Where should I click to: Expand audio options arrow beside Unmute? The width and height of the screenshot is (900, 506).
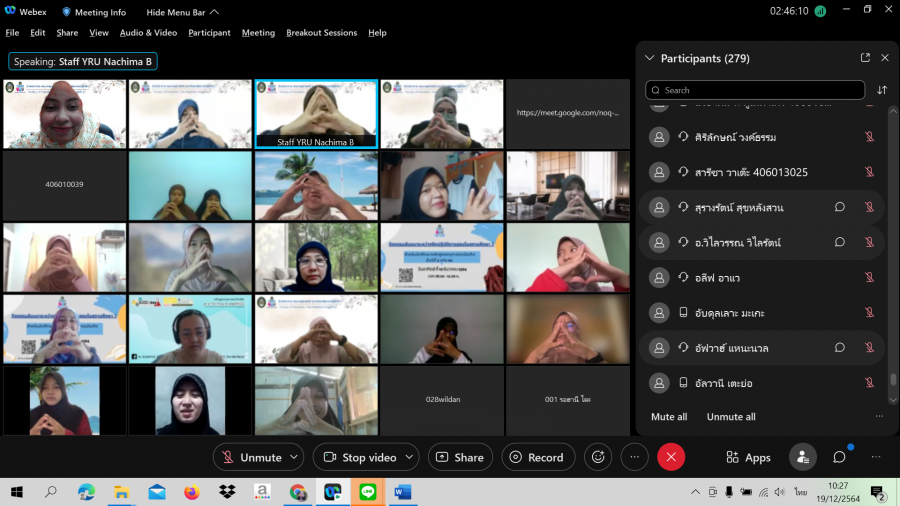[x=294, y=457]
